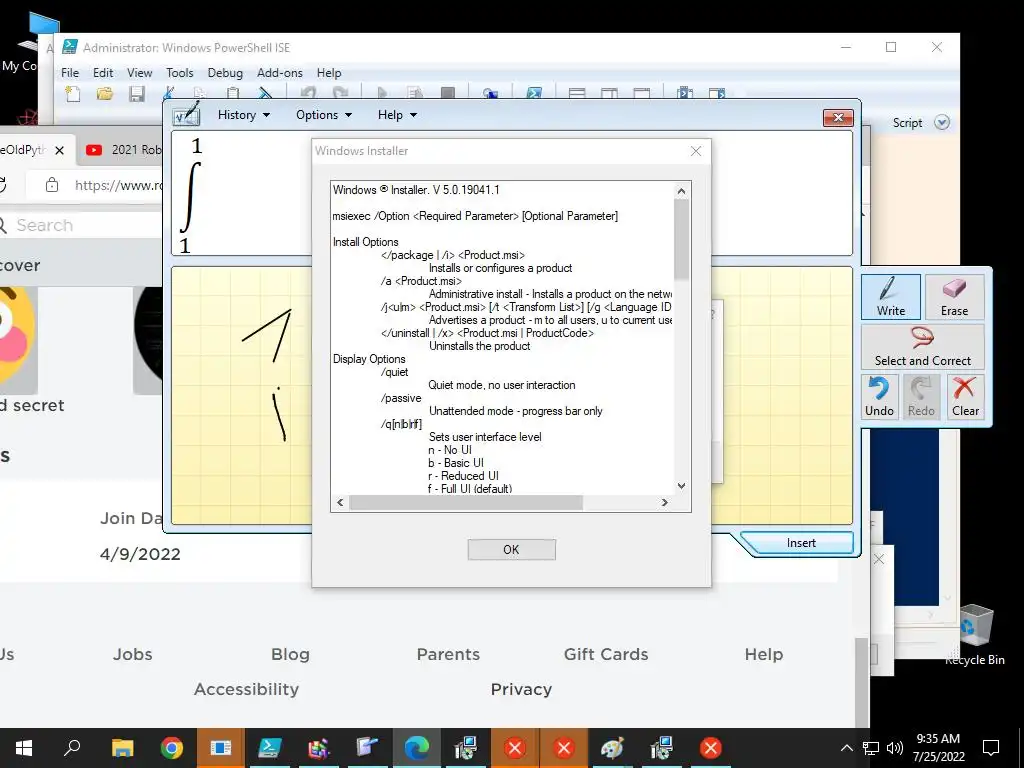Activate the Select and Correct tool
1024x768 pixels.
tap(922, 347)
